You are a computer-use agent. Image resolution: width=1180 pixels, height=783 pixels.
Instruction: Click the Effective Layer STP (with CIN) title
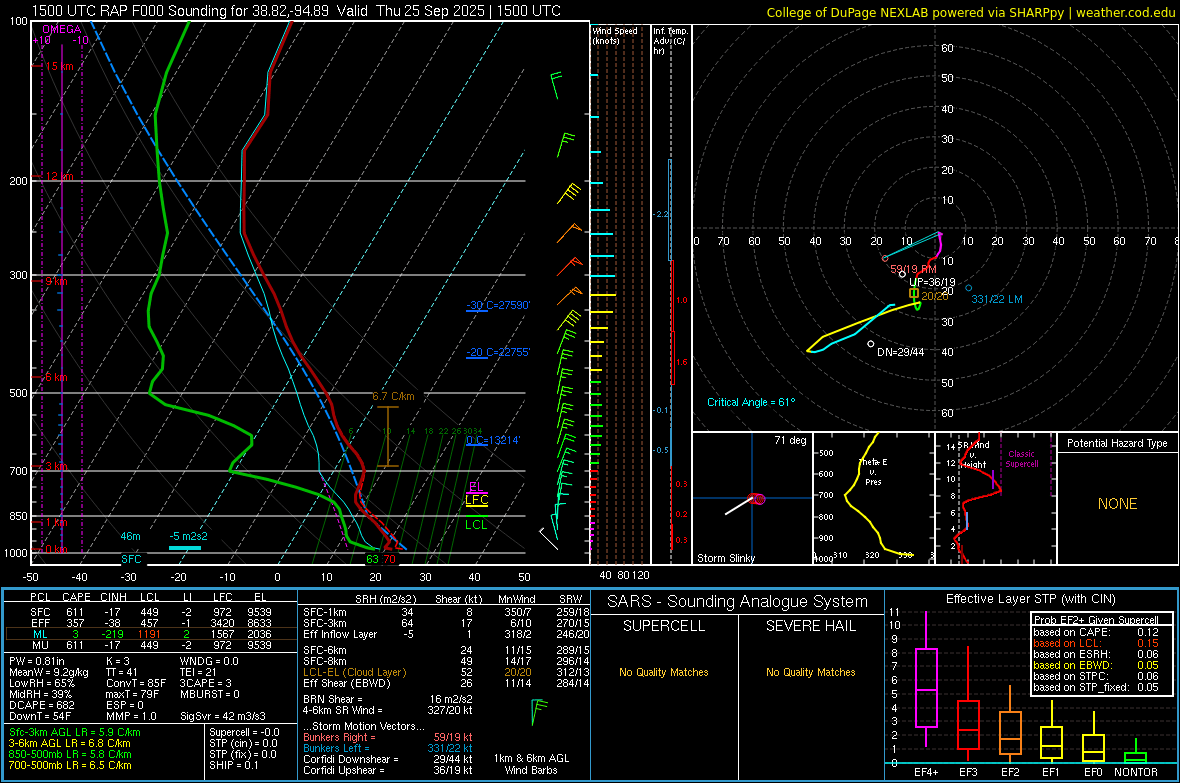1030,599
